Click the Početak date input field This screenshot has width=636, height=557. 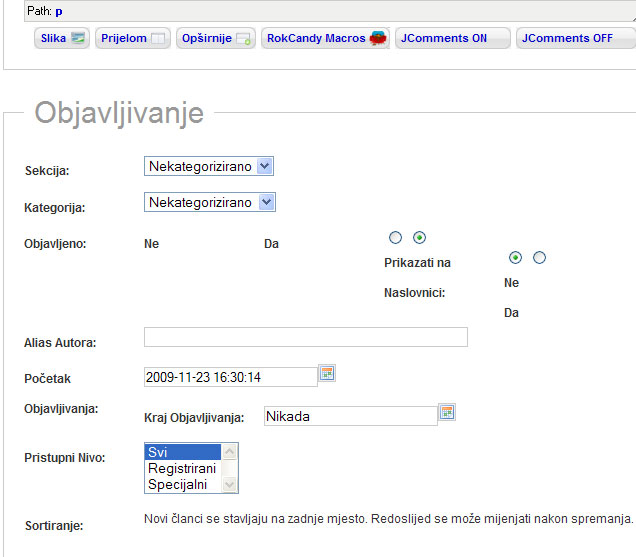230,377
